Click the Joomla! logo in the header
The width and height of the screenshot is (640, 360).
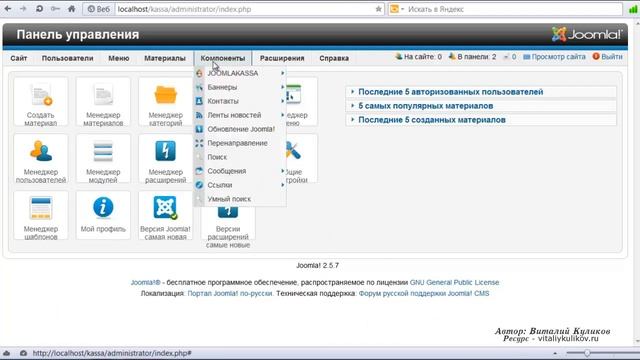coord(587,34)
